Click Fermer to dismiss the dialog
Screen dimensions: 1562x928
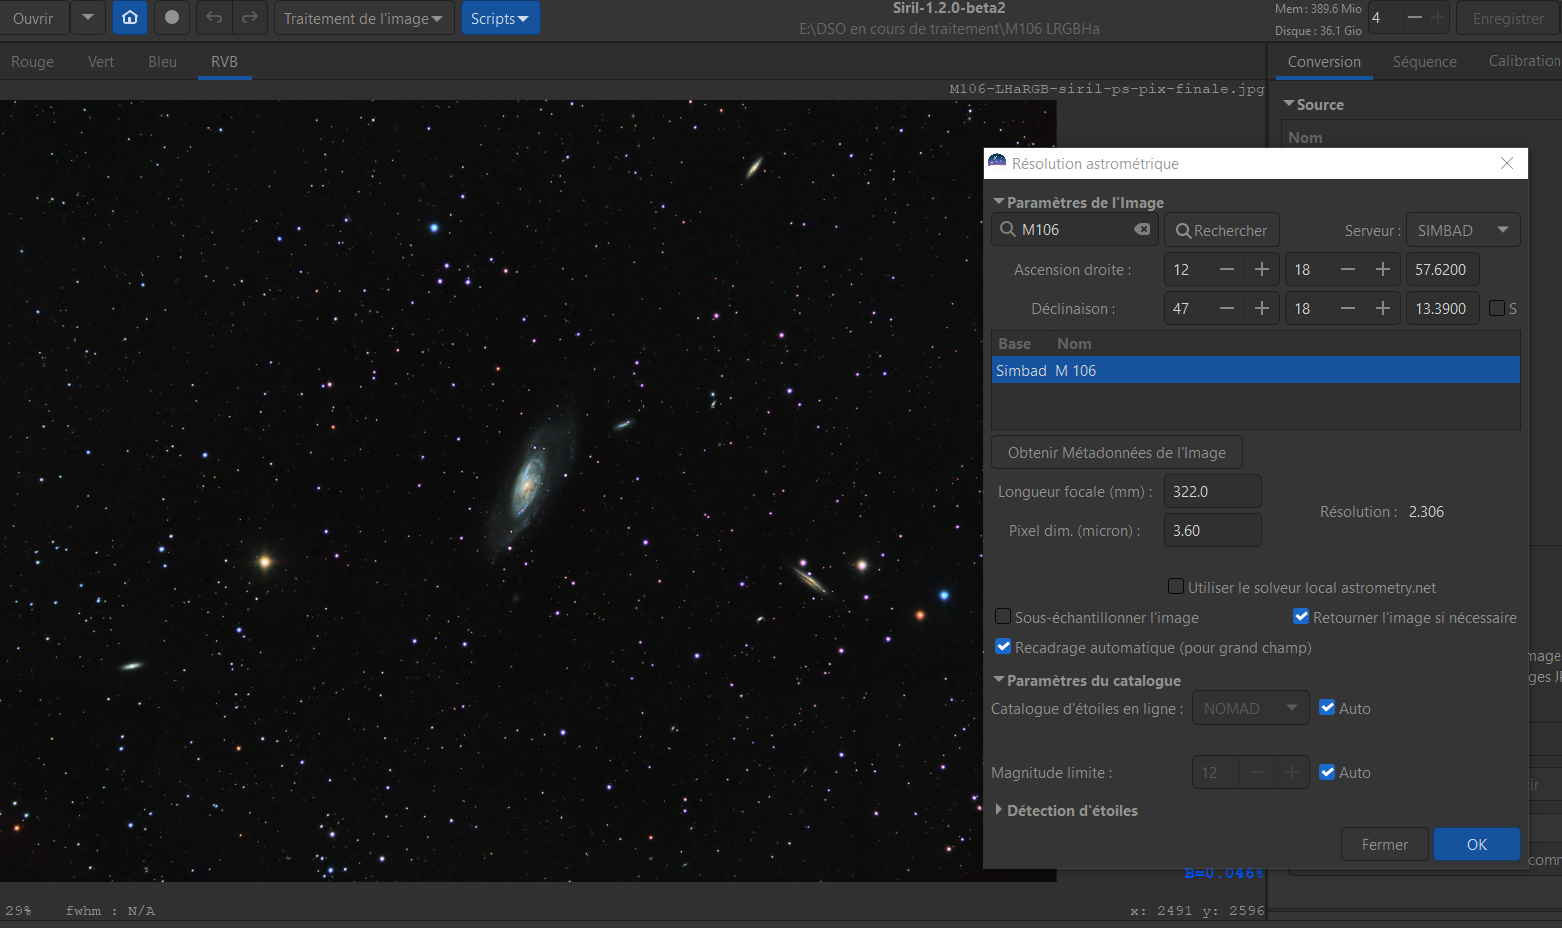click(x=1384, y=844)
